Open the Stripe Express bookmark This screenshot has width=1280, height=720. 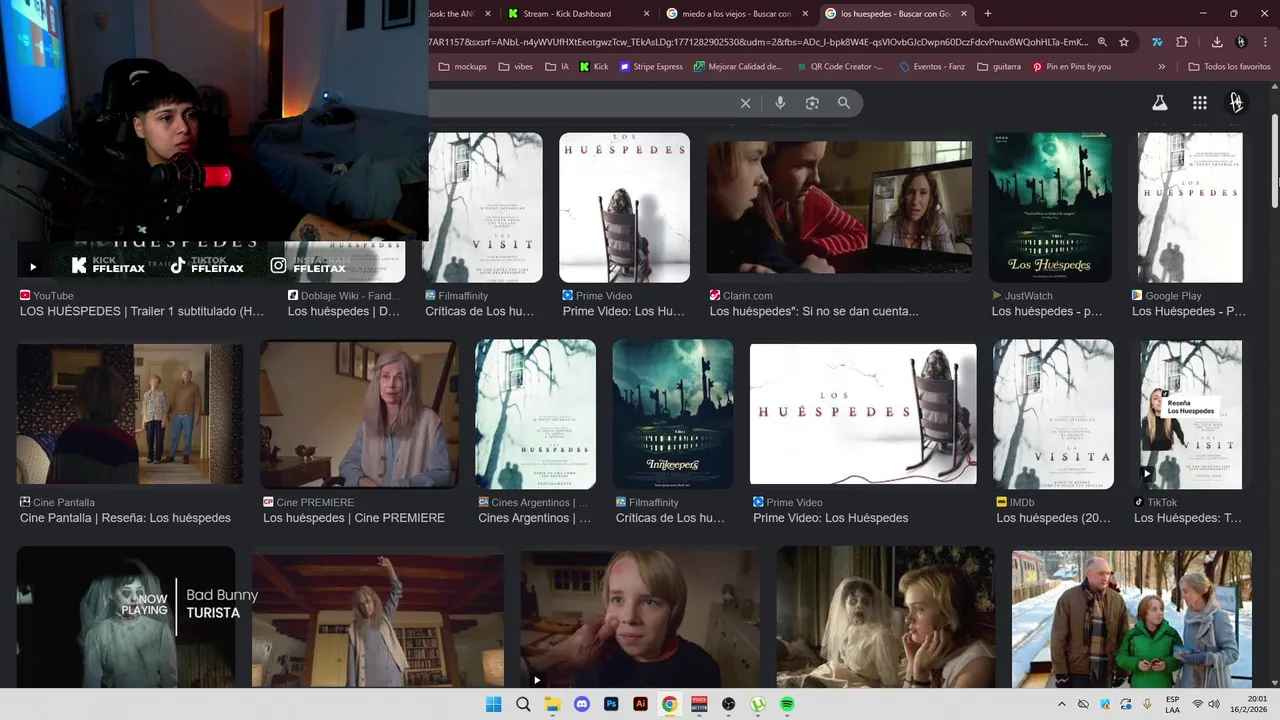click(651, 67)
